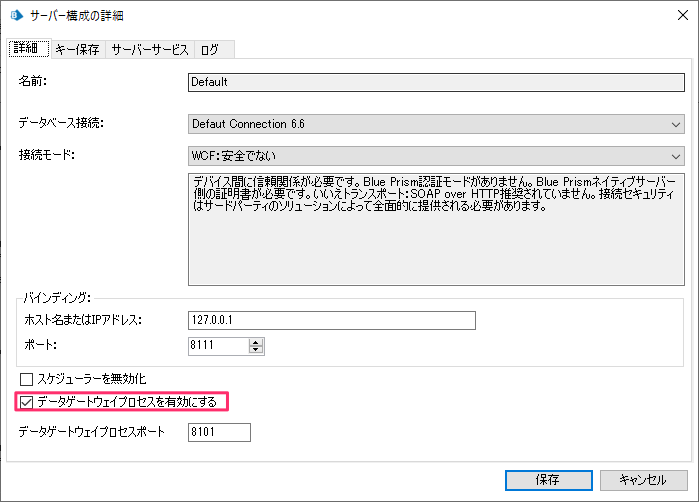Expand the データベース接続 dropdown
Image resolution: width=699 pixels, height=502 pixels.
tap(436, 124)
